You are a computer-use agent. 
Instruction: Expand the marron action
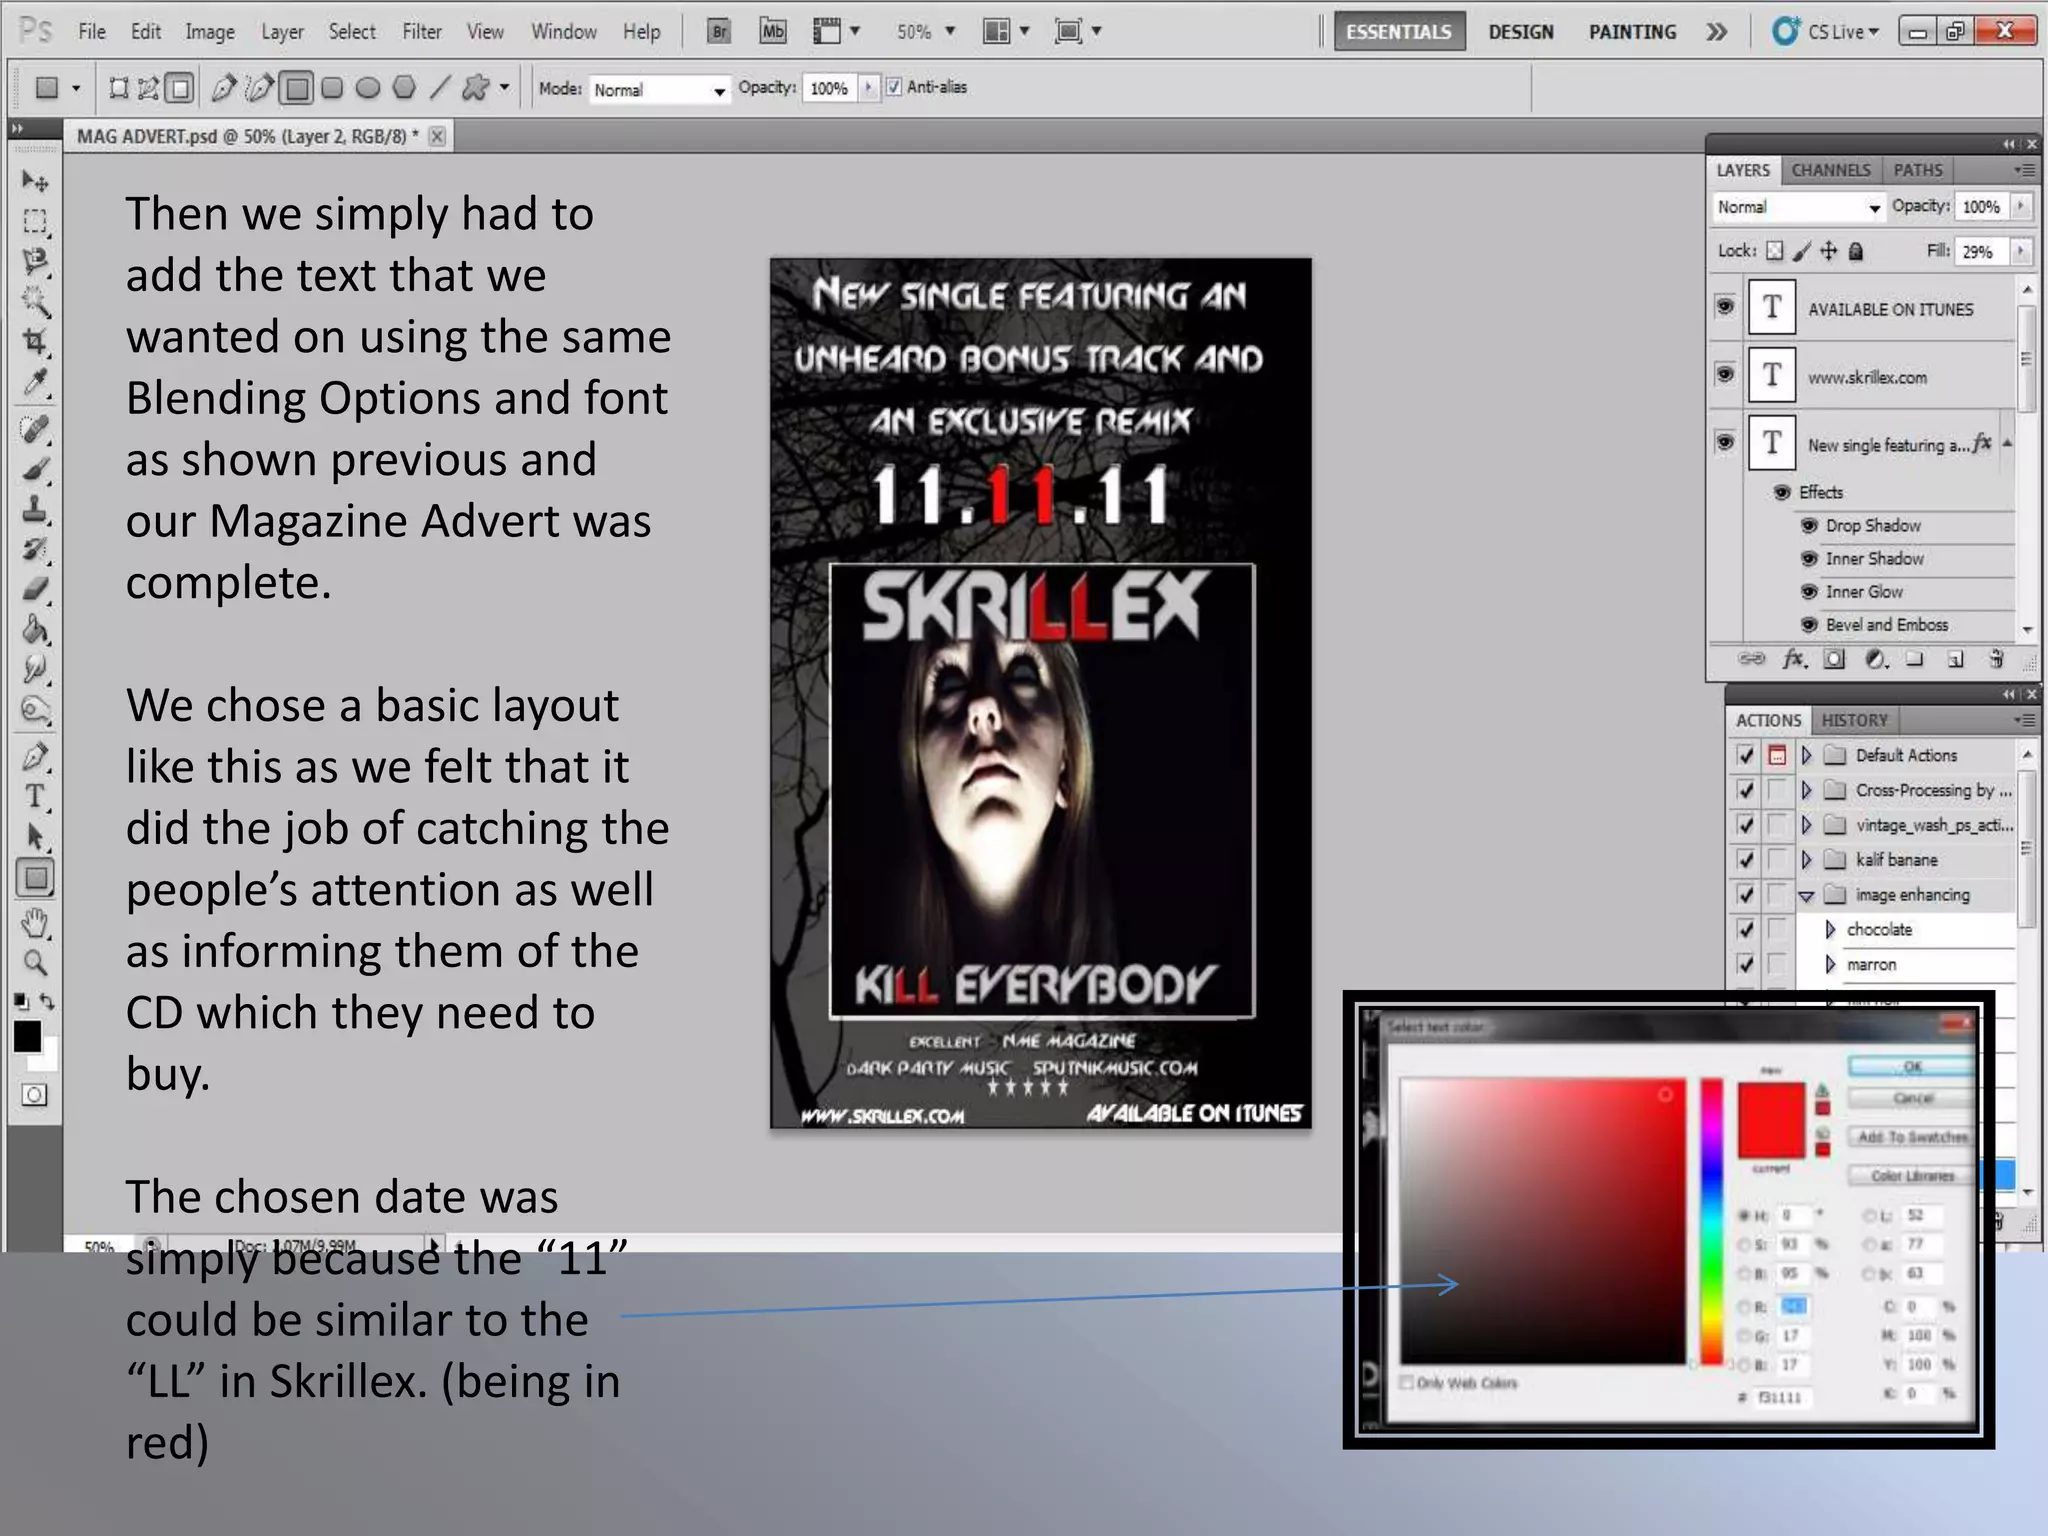click(x=1830, y=964)
